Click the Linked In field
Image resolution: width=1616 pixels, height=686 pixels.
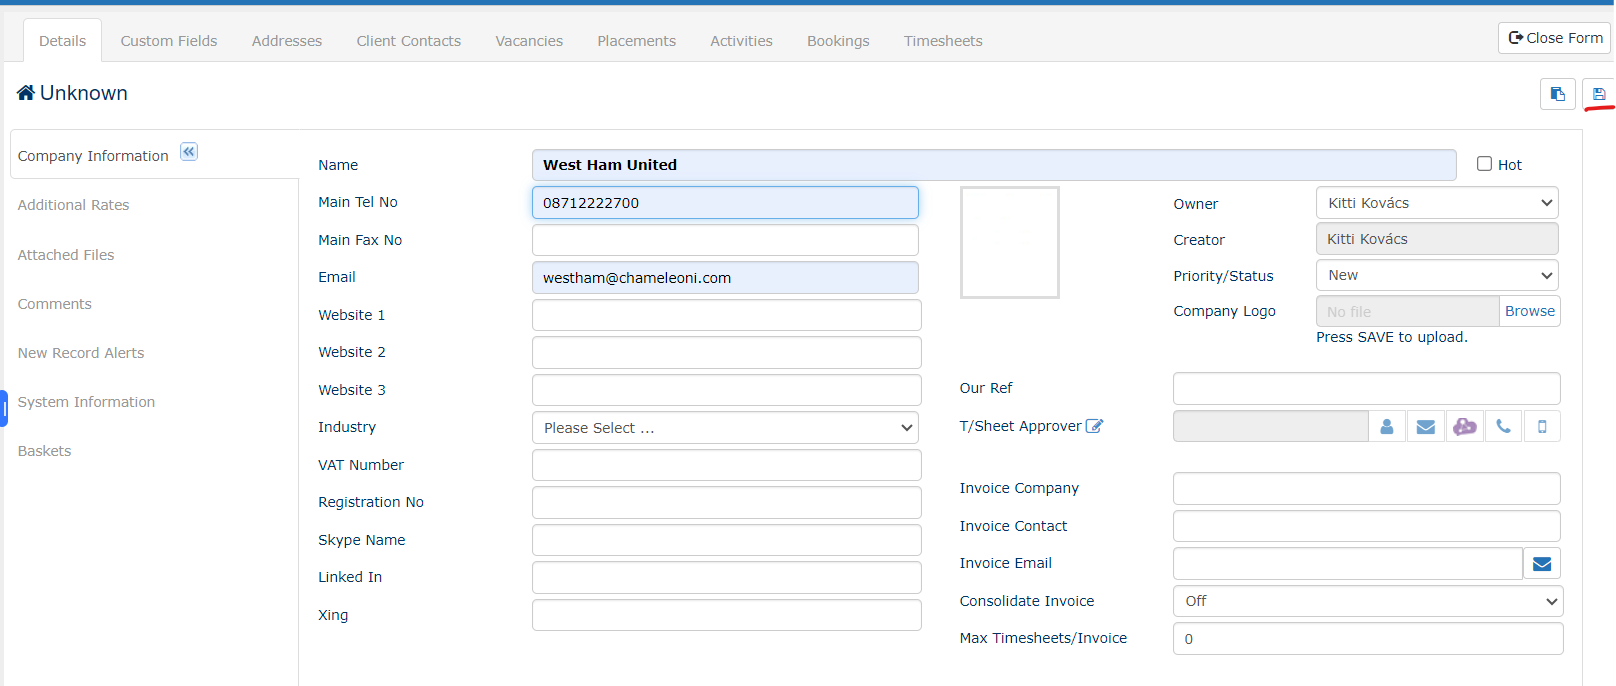point(727,578)
